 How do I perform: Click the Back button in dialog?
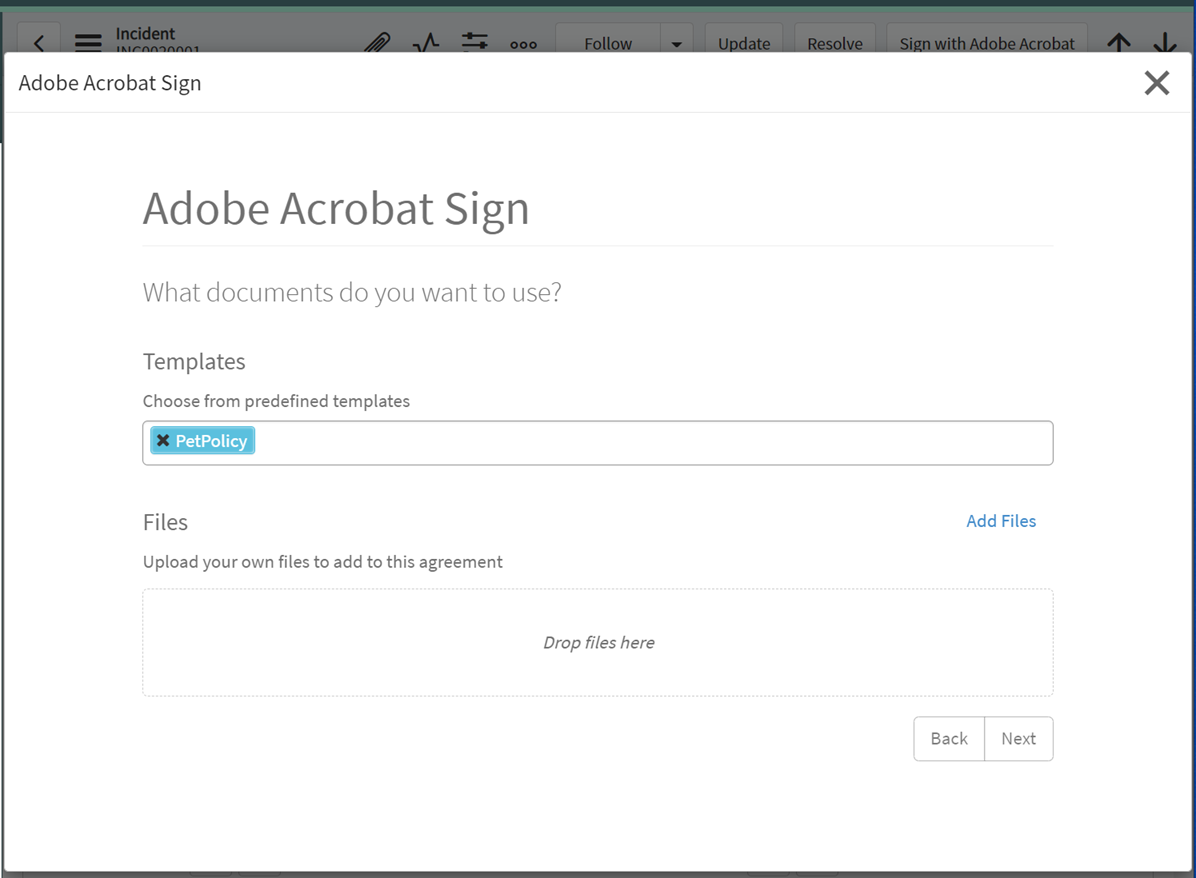(x=948, y=738)
